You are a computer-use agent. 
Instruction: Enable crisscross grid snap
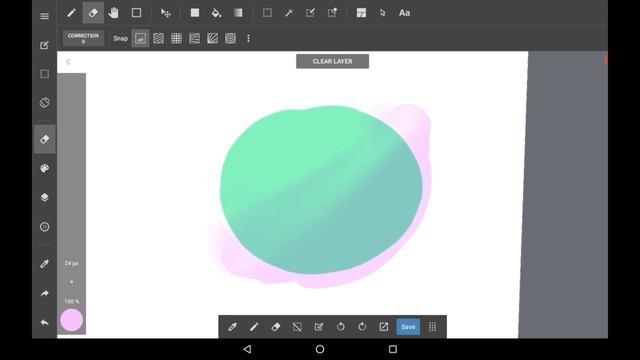pyautogui.click(x=176, y=38)
